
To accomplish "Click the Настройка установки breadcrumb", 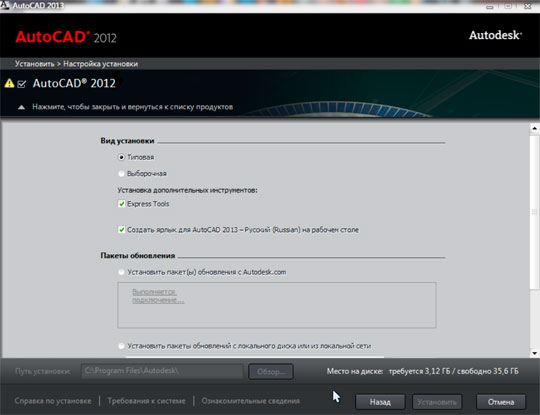I will (101, 64).
